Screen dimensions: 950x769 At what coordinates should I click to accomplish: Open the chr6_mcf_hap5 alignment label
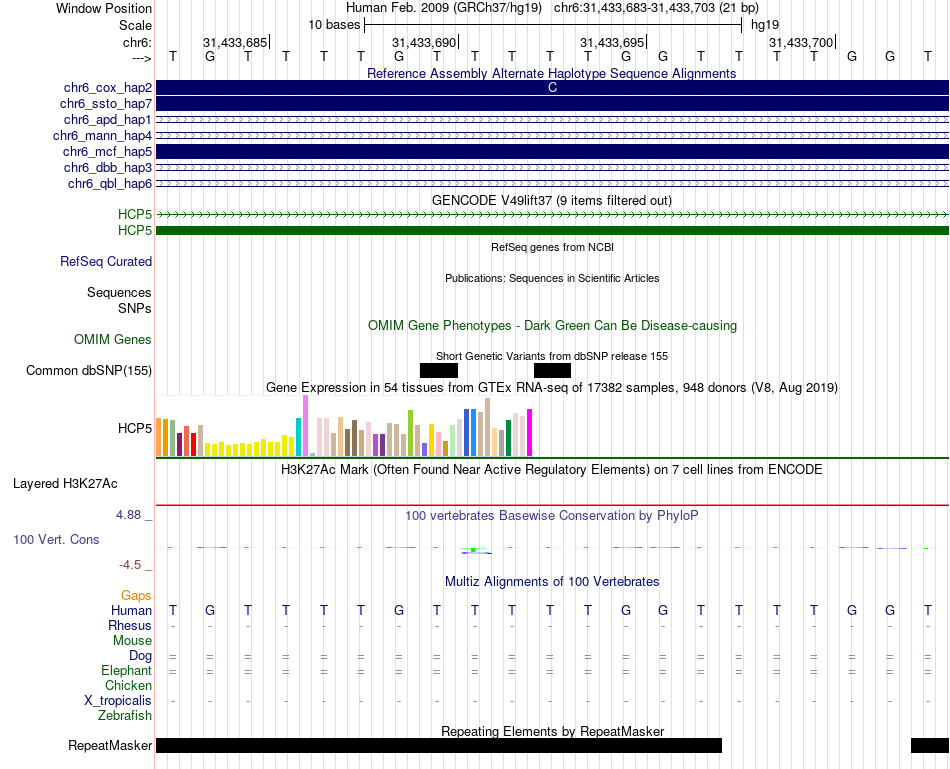point(107,151)
